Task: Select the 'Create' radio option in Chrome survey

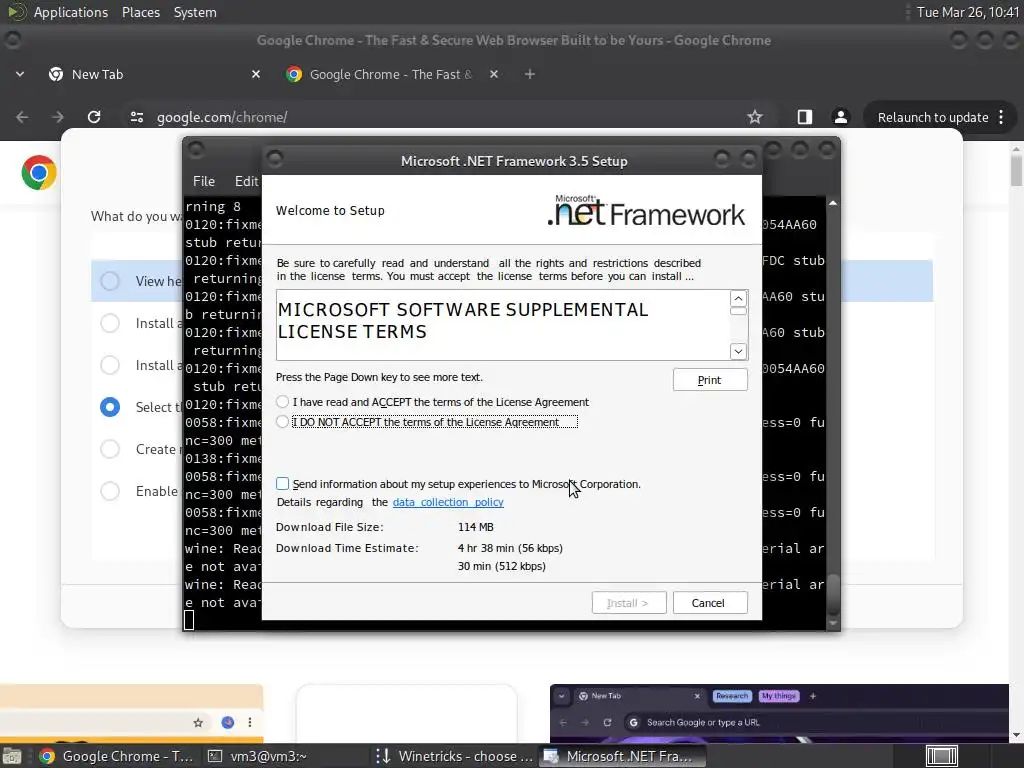Action: point(110,449)
